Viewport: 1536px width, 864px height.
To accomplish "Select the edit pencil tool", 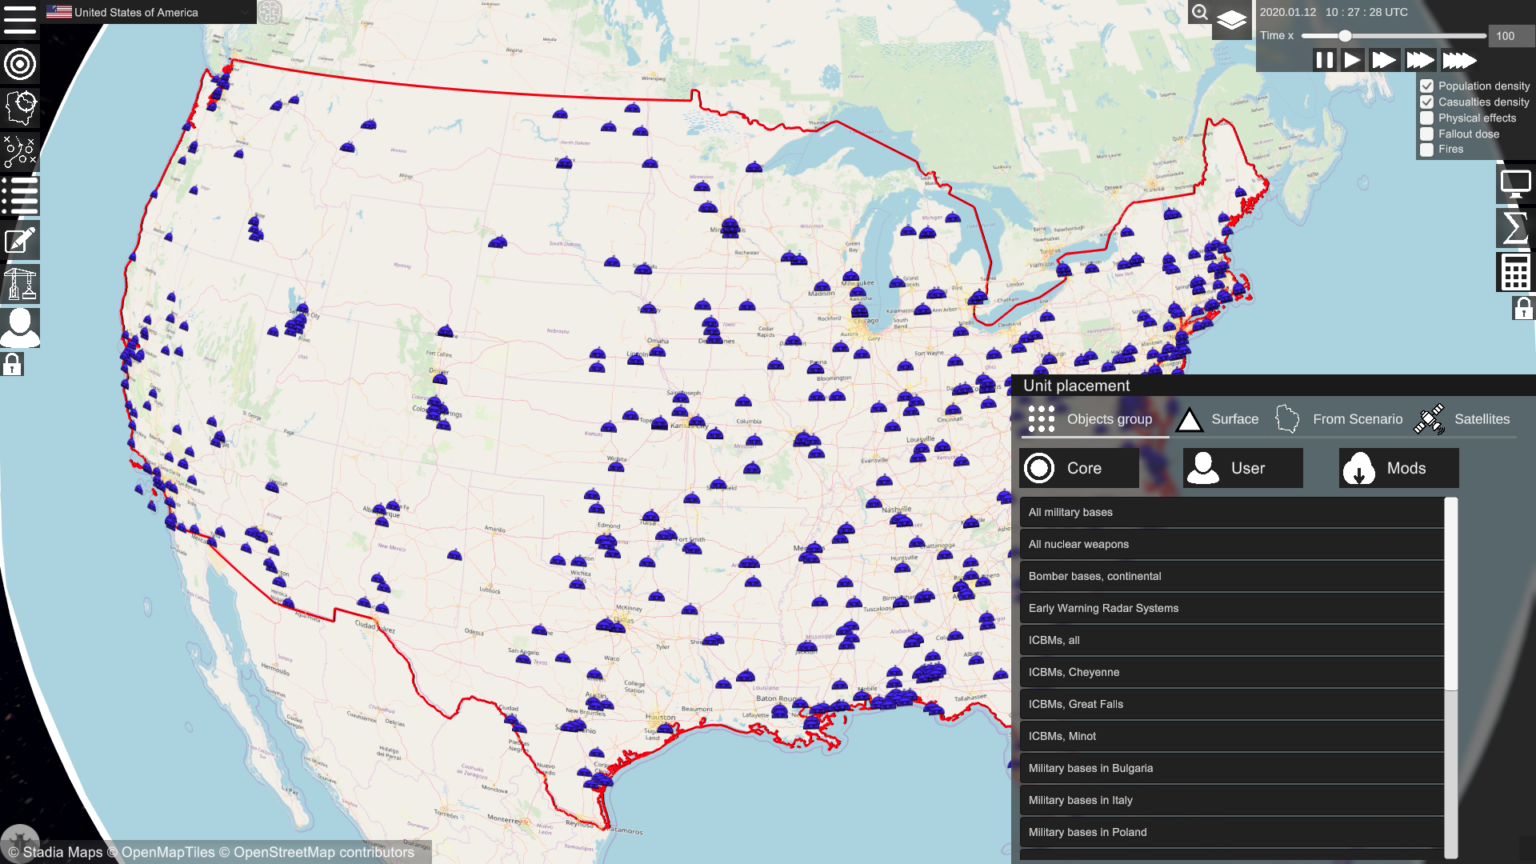I will [x=20, y=239].
